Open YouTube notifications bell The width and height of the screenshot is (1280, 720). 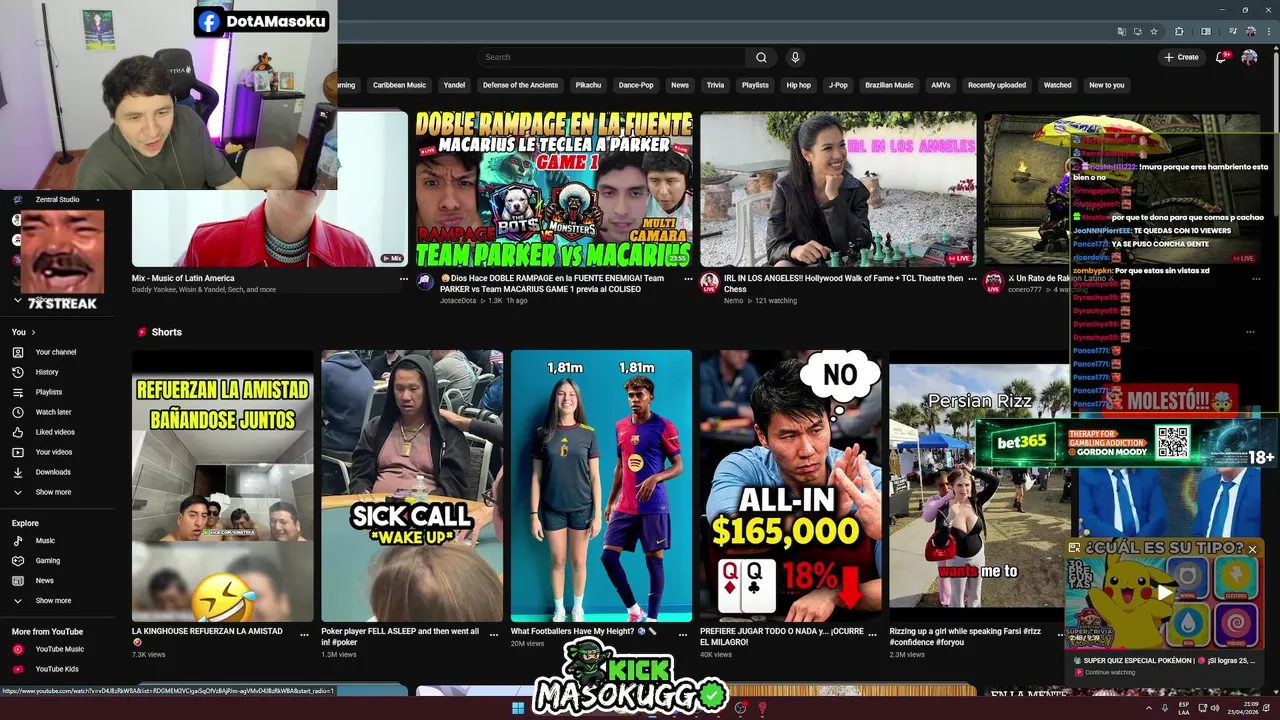pos(1221,57)
